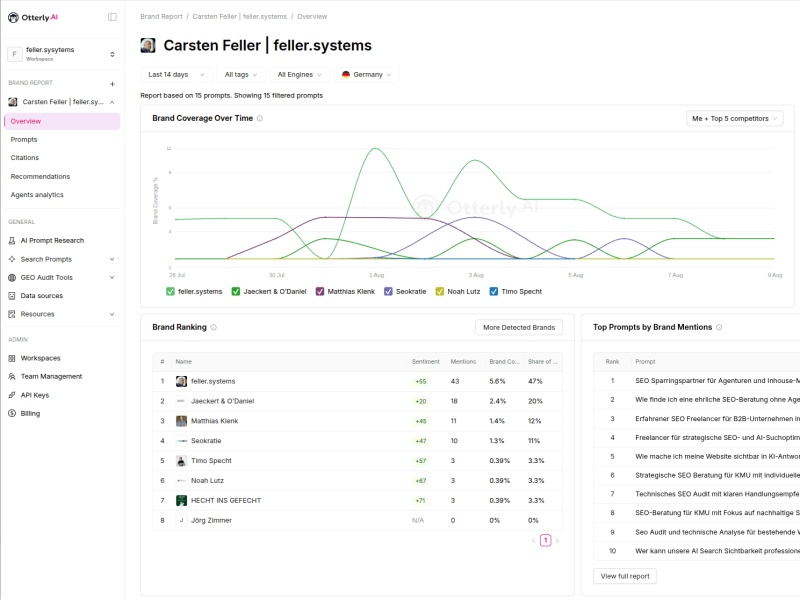Collapse the Carsten Feller brand report tree
The width and height of the screenshot is (800, 600).
tap(112, 102)
